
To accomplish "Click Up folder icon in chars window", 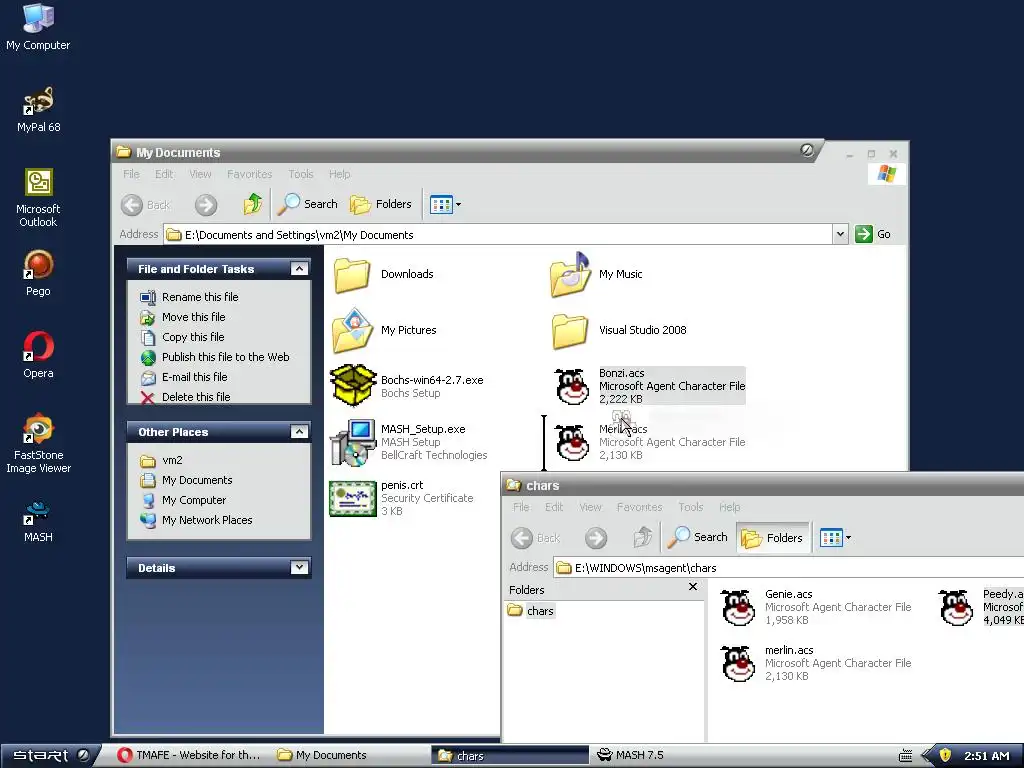I will pos(643,537).
